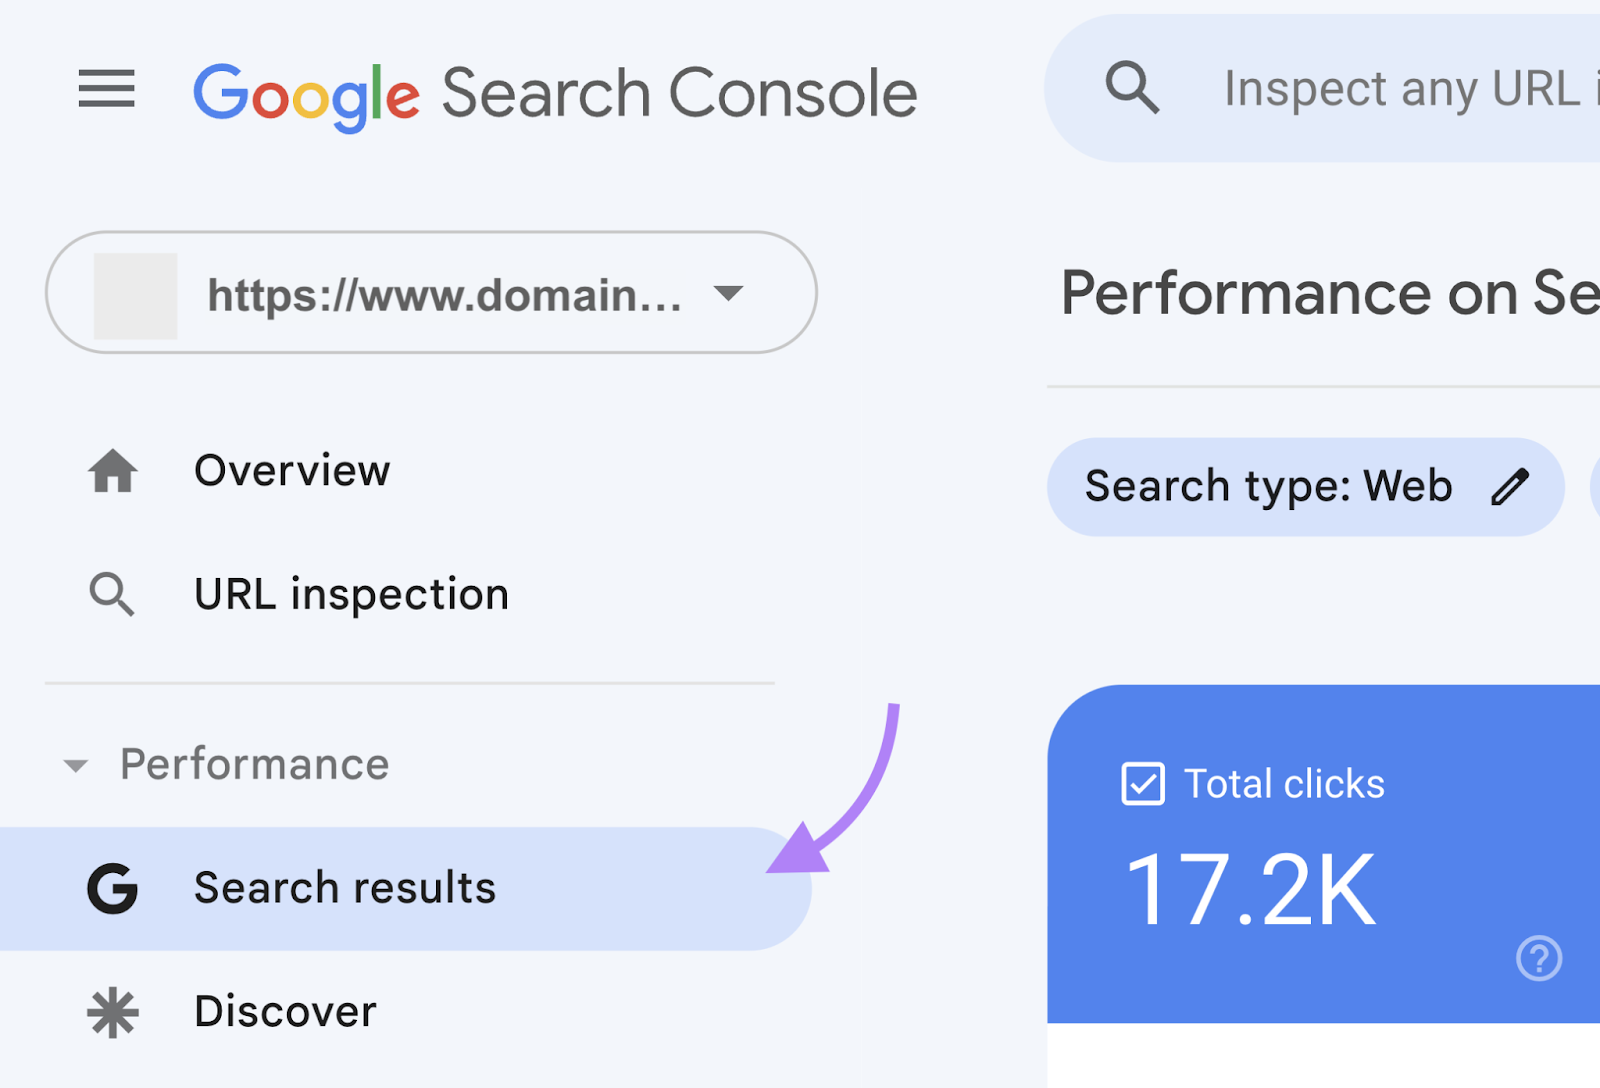Click the Discover asterisk icon
Viewport: 1600px width, 1088px height.
coord(112,1011)
